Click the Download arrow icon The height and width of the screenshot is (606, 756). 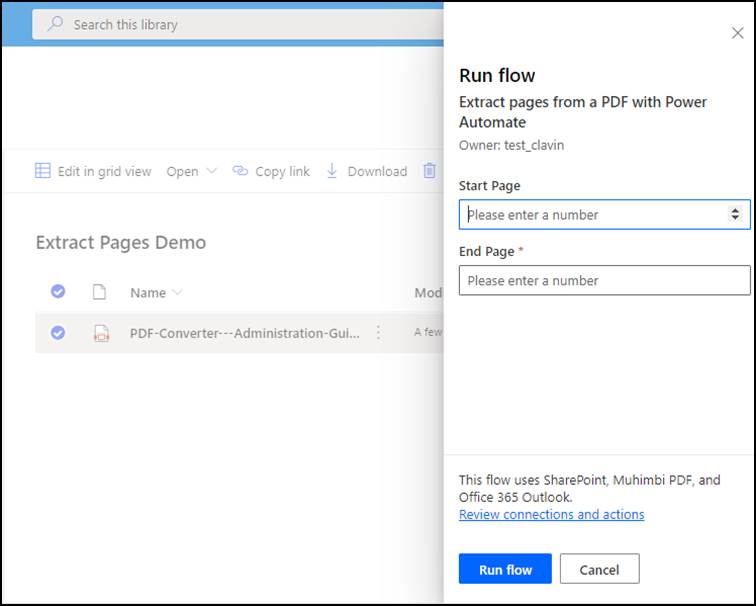pyautogui.click(x=333, y=171)
